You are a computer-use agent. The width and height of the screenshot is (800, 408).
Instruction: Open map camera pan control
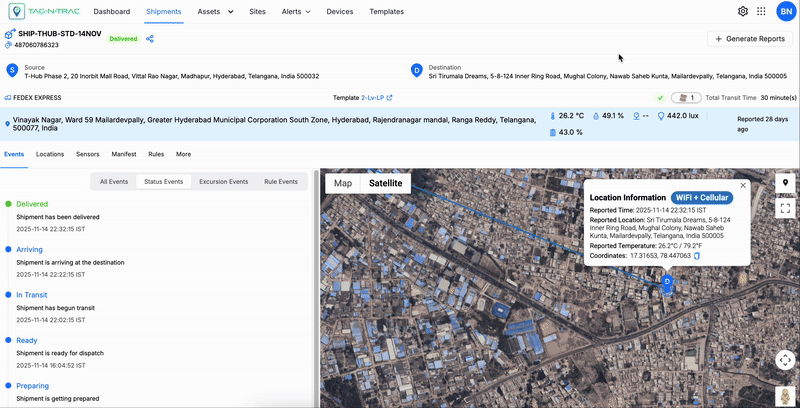(x=786, y=360)
